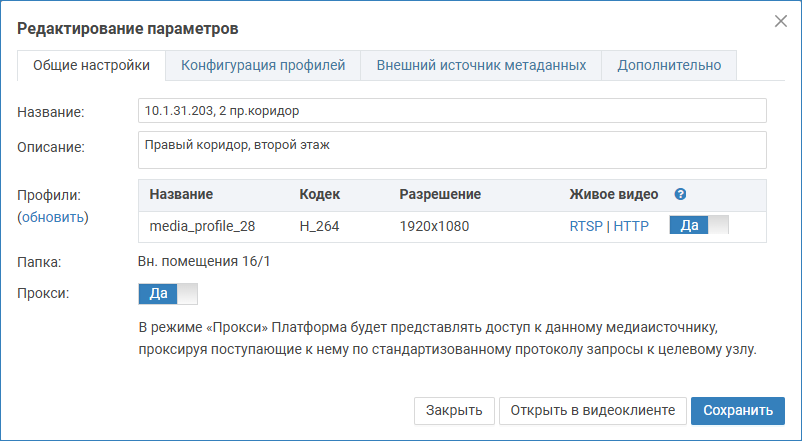Toggle live video switch for media_profile_28

tap(699, 226)
